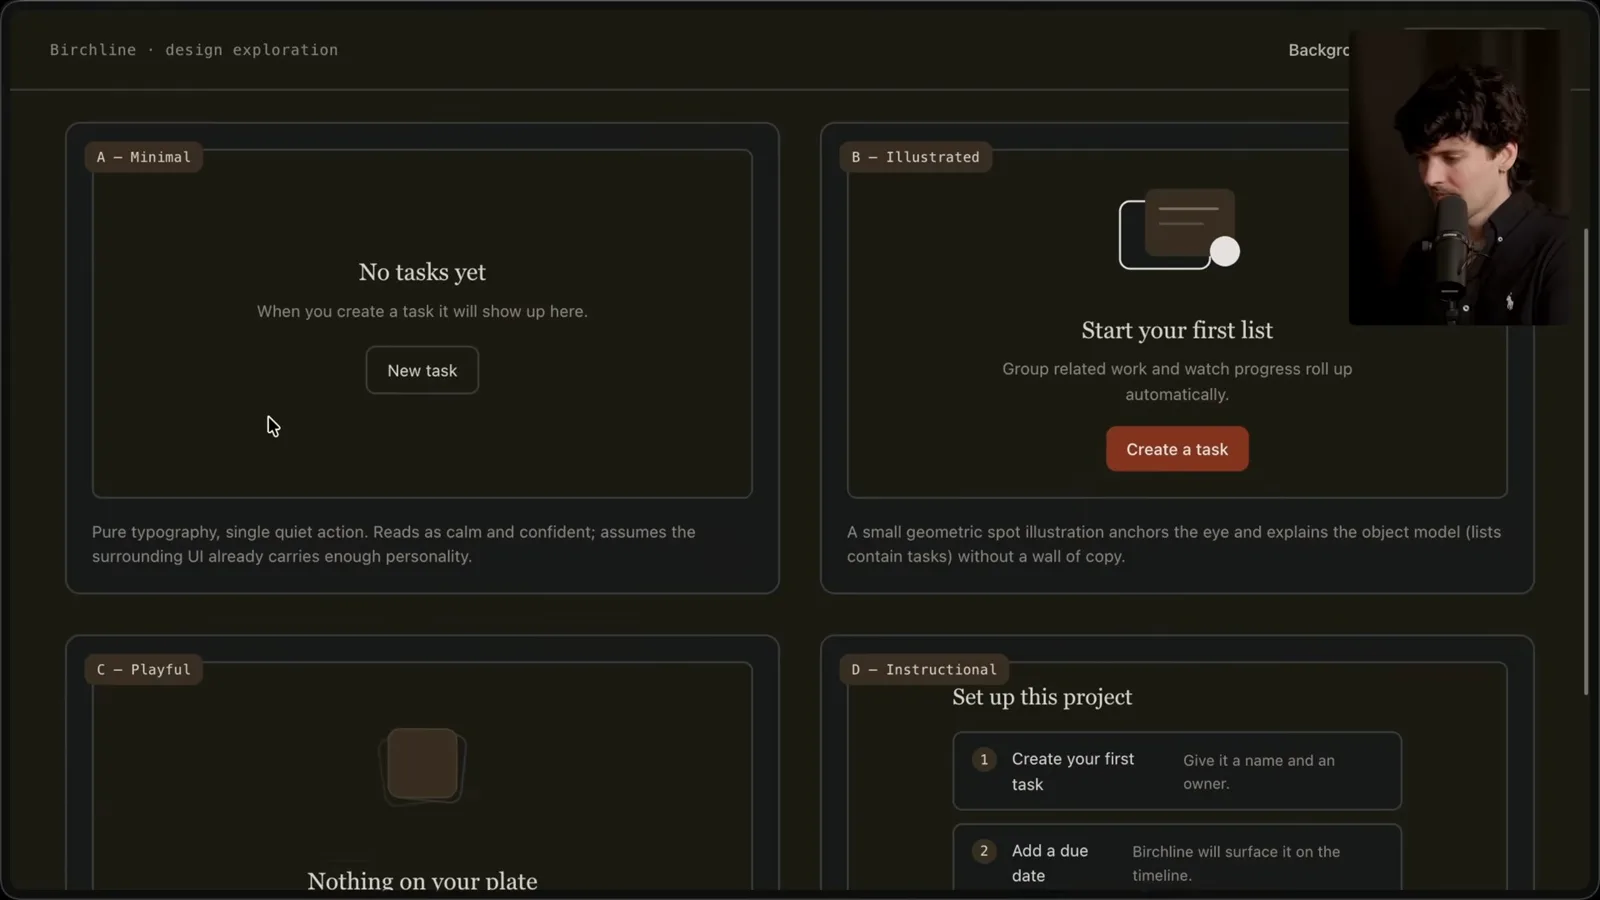This screenshot has height=900, width=1600.
Task: Click "Give it a name and an owner." text
Action: point(1259,771)
